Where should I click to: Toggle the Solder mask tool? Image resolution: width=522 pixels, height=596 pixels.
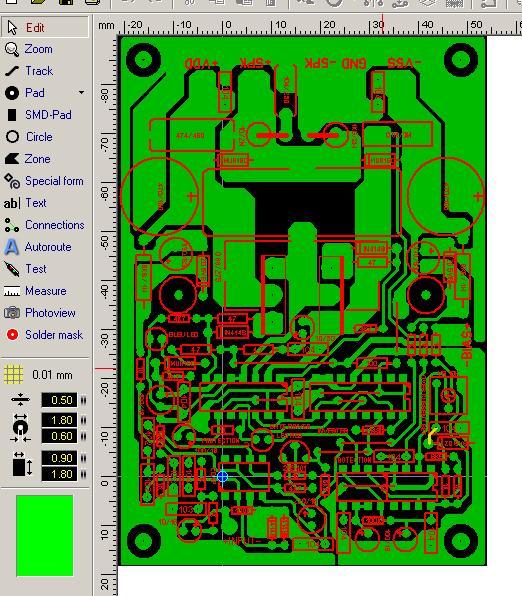tap(45, 335)
